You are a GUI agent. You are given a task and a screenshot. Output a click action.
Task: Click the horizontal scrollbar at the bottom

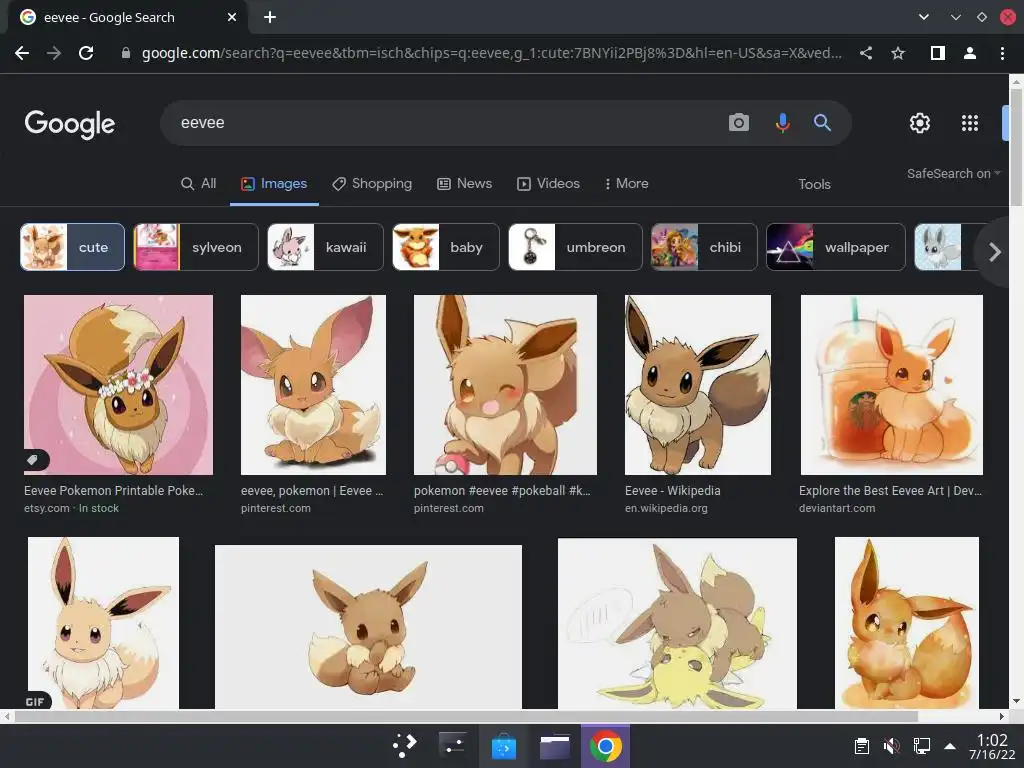tap(466, 716)
